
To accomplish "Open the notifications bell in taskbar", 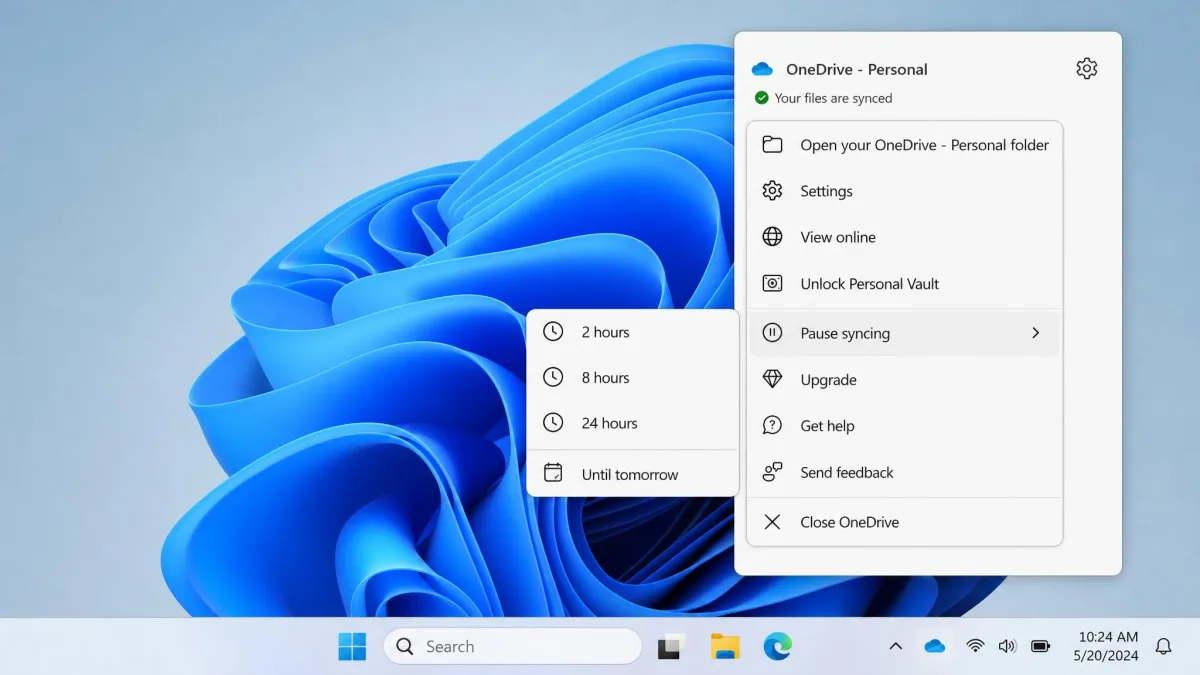I will point(1163,647).
